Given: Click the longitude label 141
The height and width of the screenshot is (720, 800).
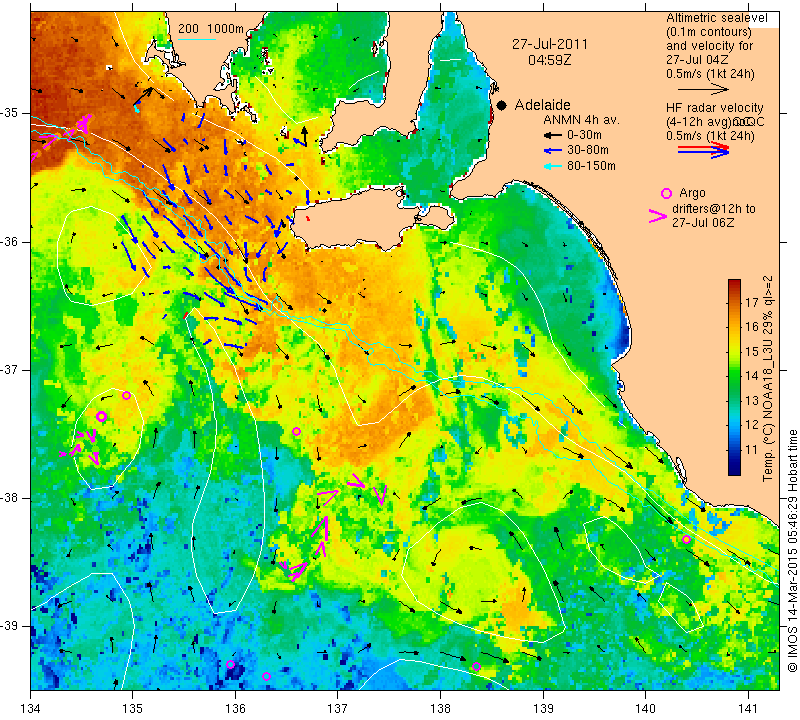Looking at the screenshot, I should click(x=748, y=709).
